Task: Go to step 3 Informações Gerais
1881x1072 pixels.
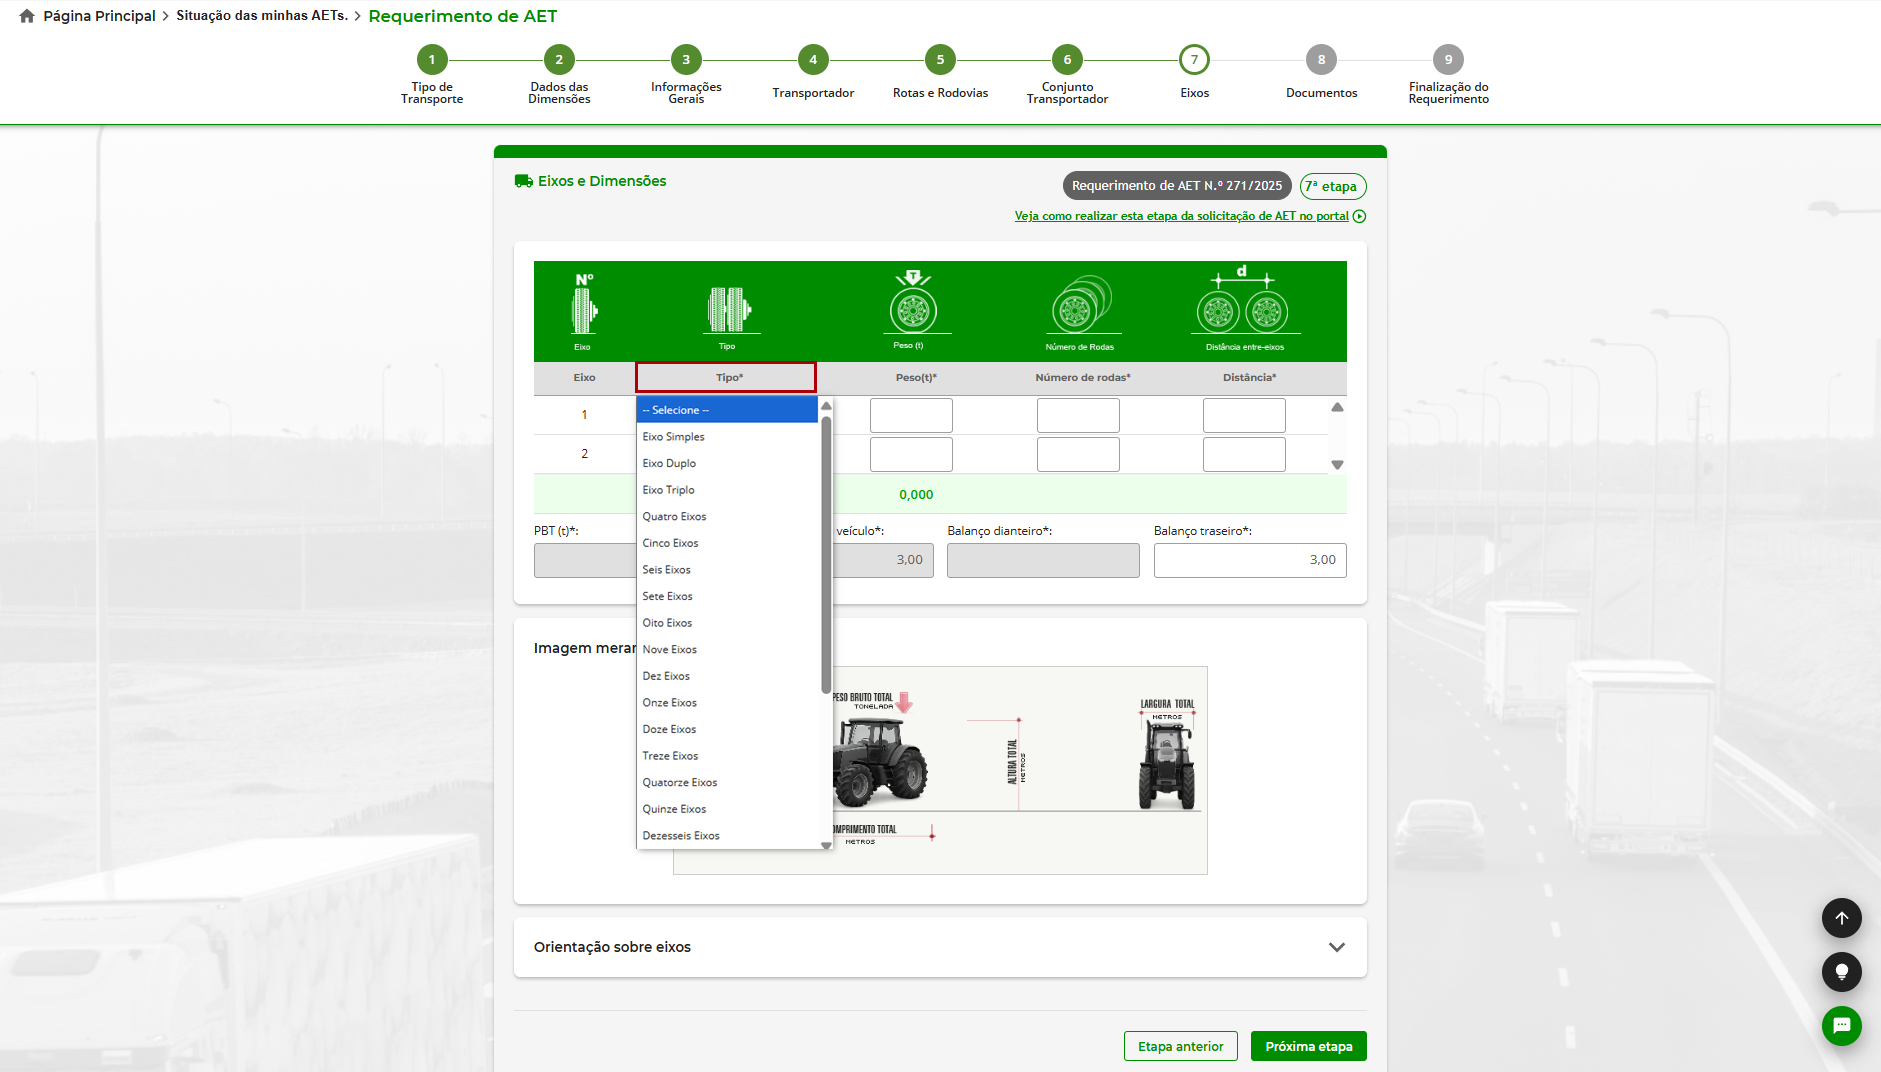Action: click(686, 60)
